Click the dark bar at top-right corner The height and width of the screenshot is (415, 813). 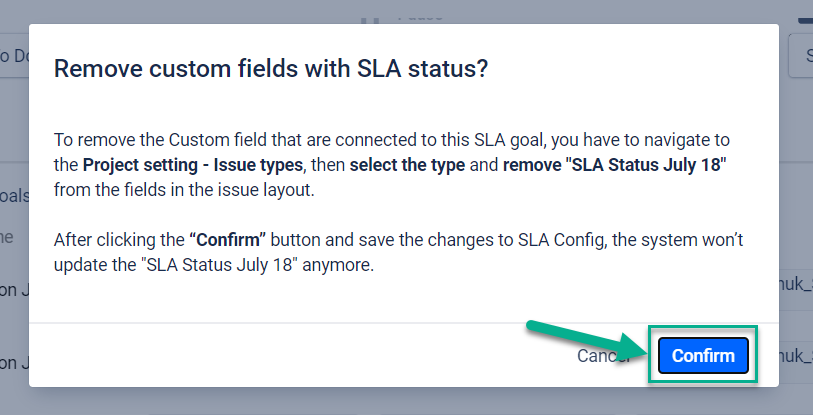(805, 18)
